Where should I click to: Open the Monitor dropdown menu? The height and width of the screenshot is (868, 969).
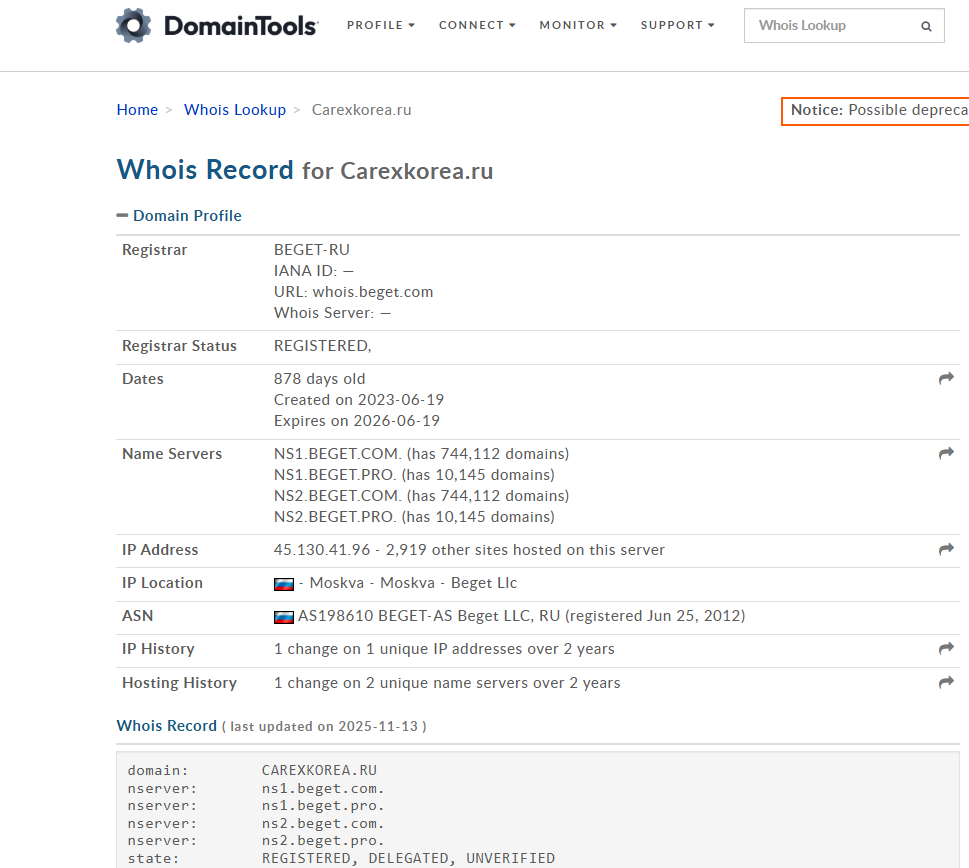click(578, 25)
